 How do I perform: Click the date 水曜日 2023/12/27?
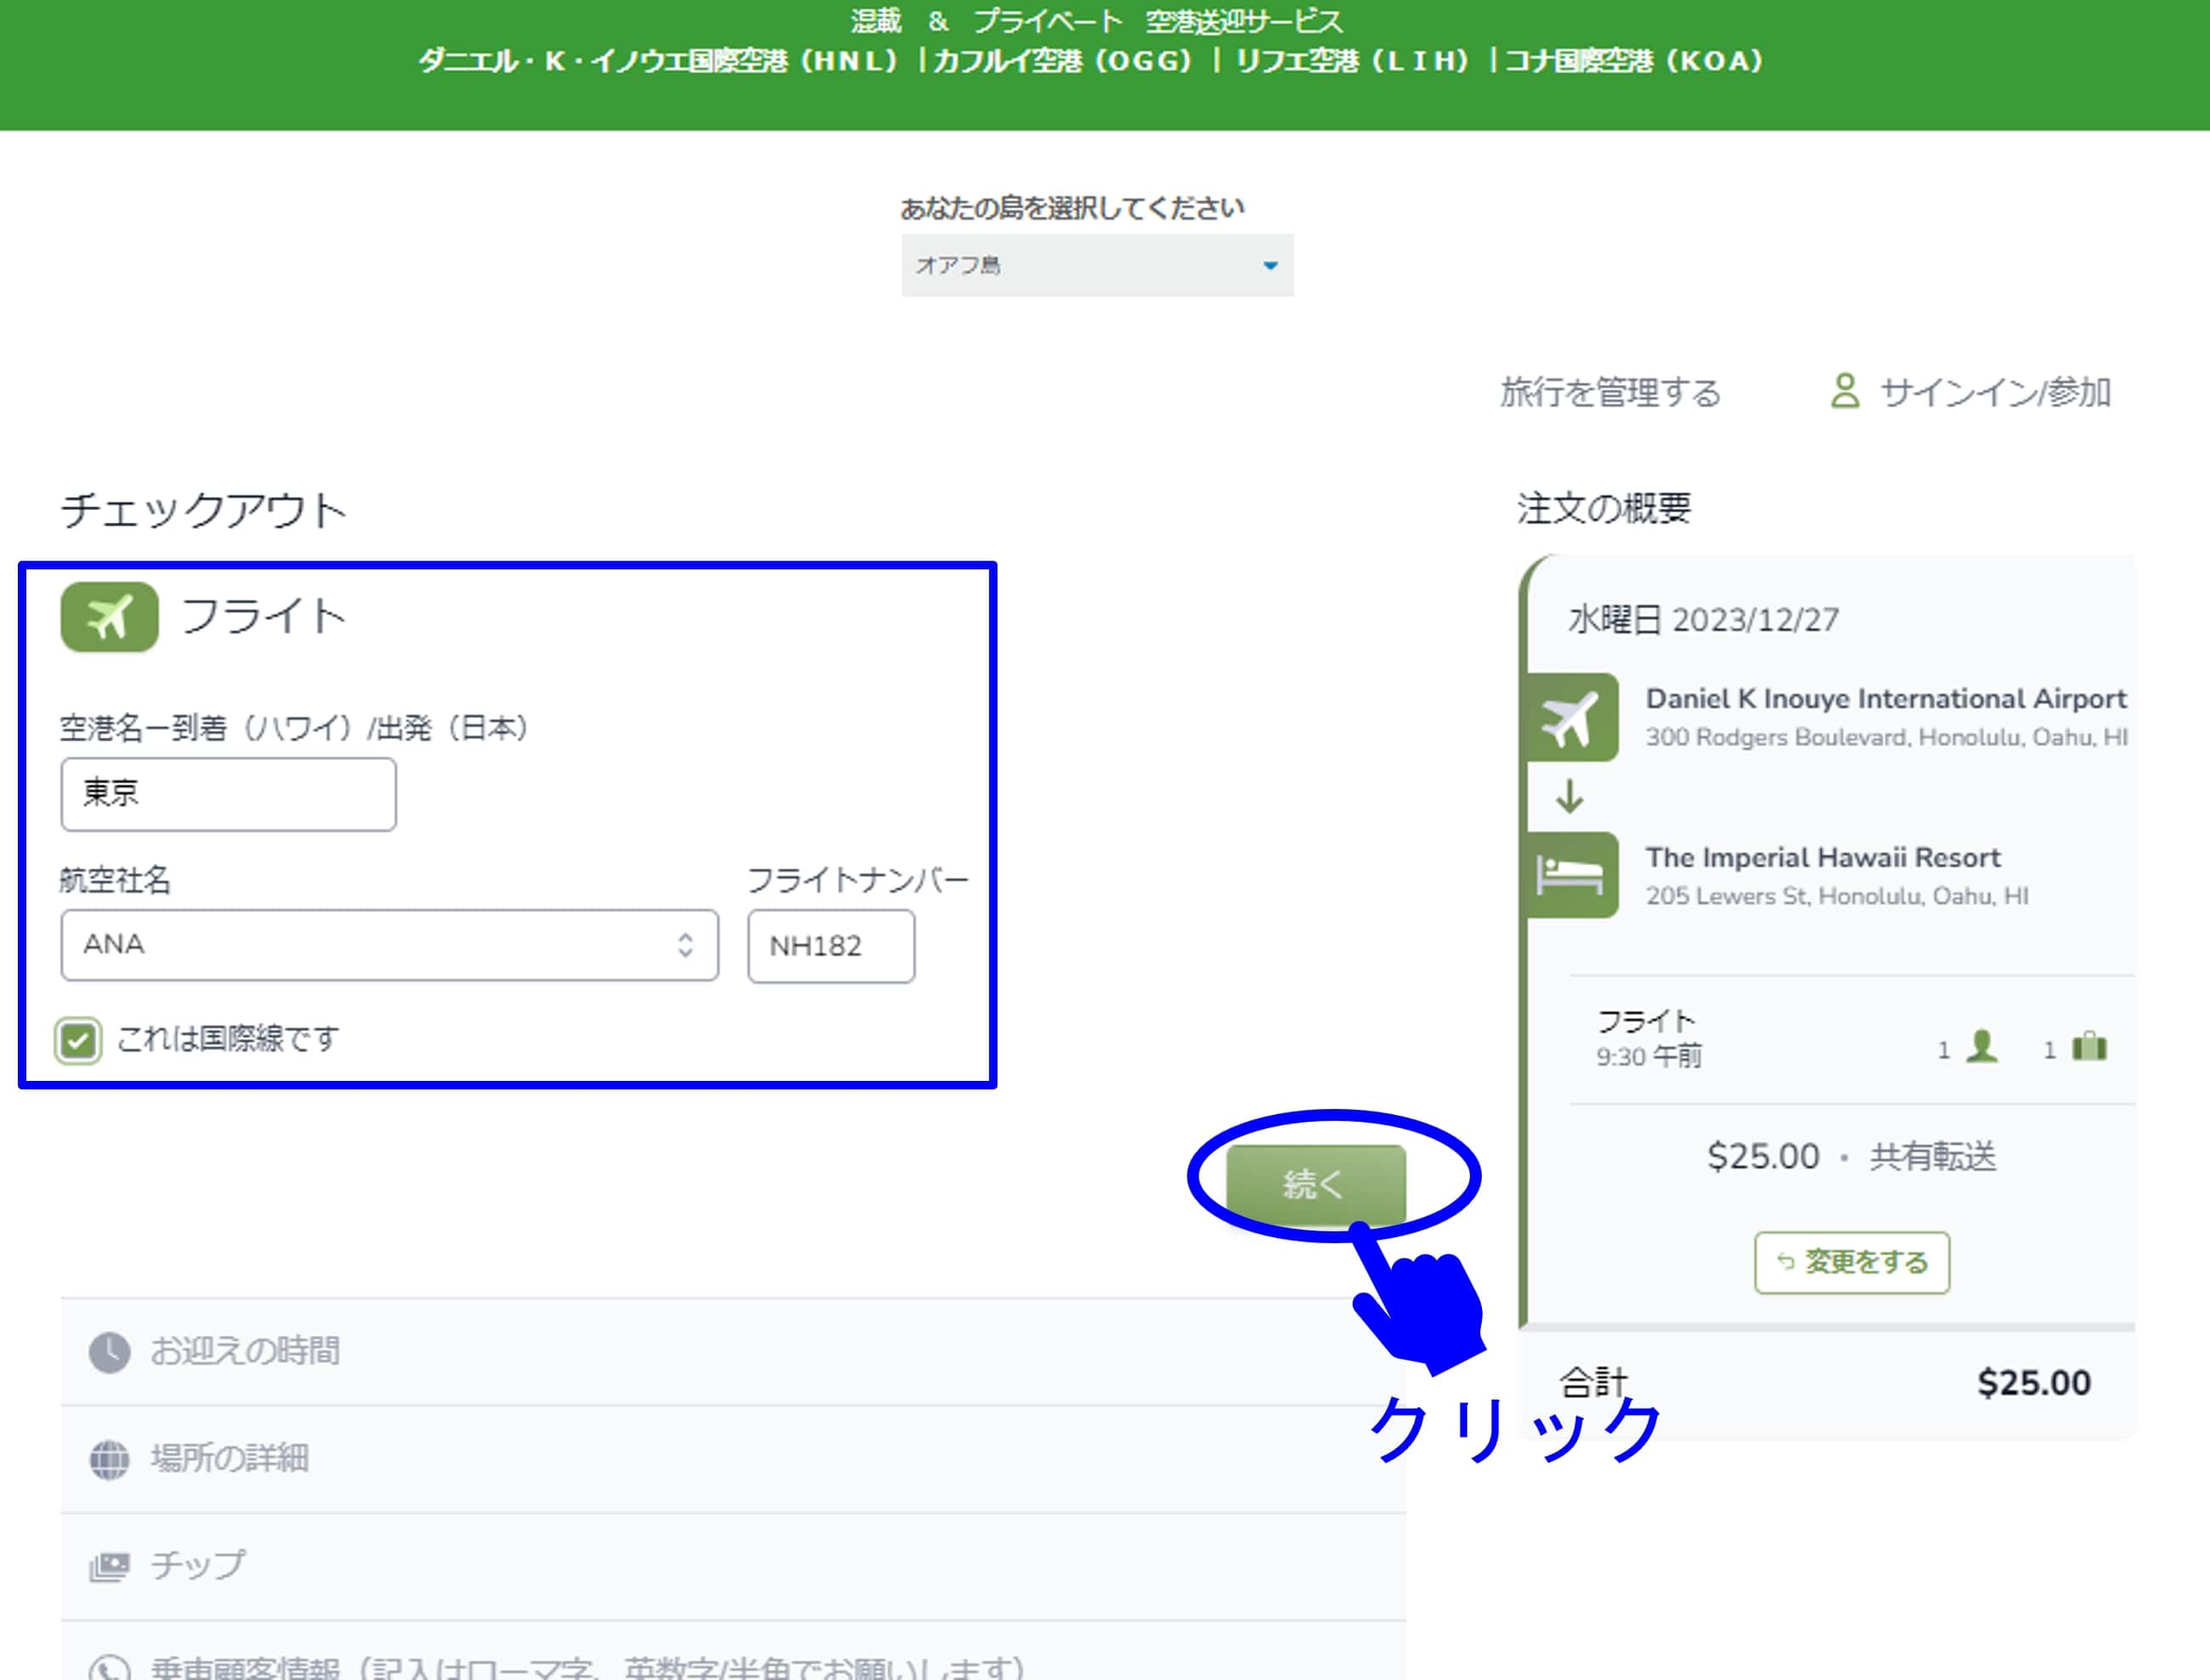click(x=1703, y=620)
